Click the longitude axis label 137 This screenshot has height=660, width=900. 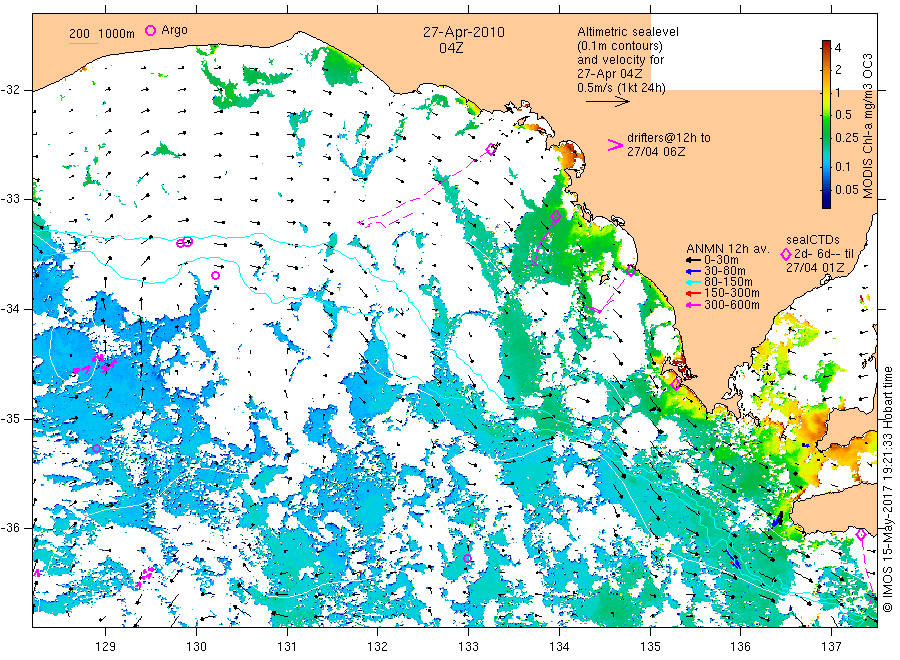[x=831, y=647]
